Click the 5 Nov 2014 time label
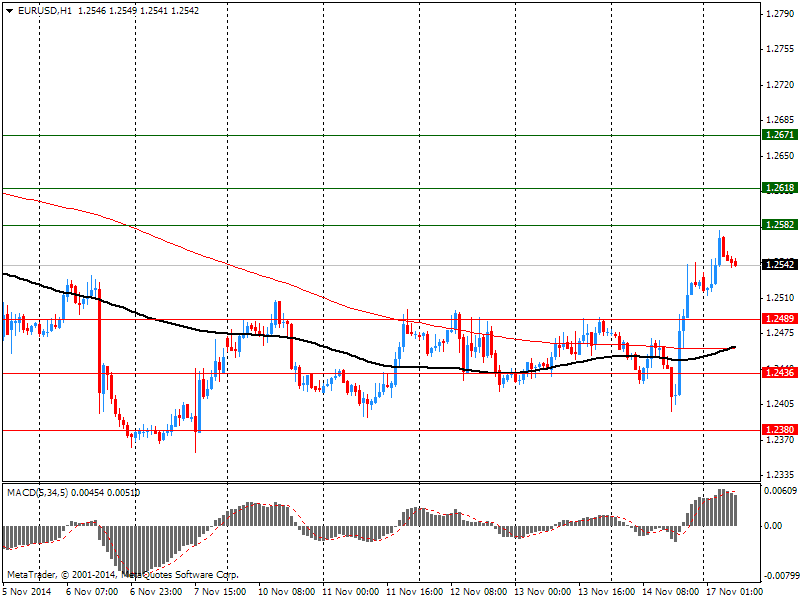The width and height of the screenshot is (800, 600). [27, 592]
